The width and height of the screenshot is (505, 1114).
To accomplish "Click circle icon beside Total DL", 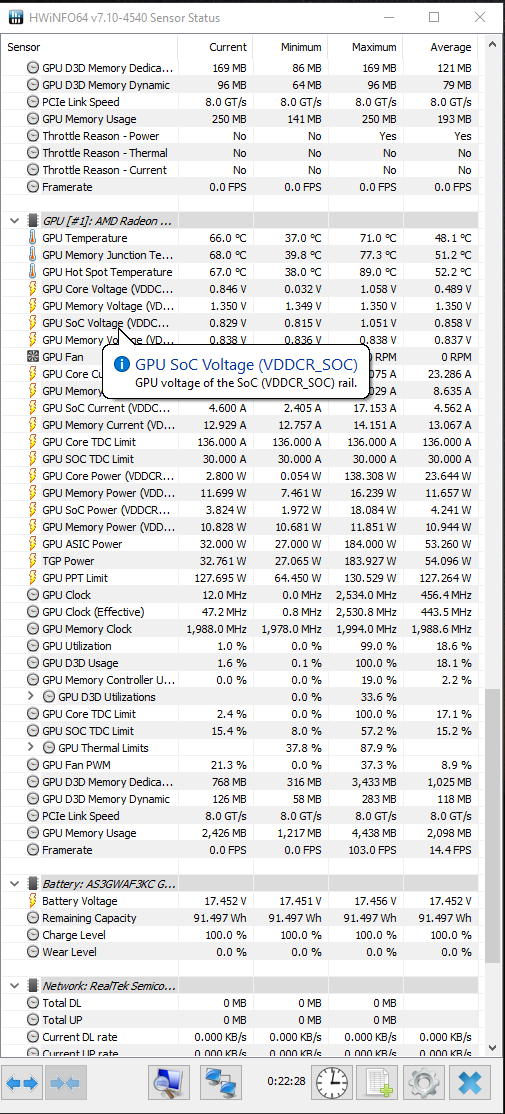I will pos(33,1003).
